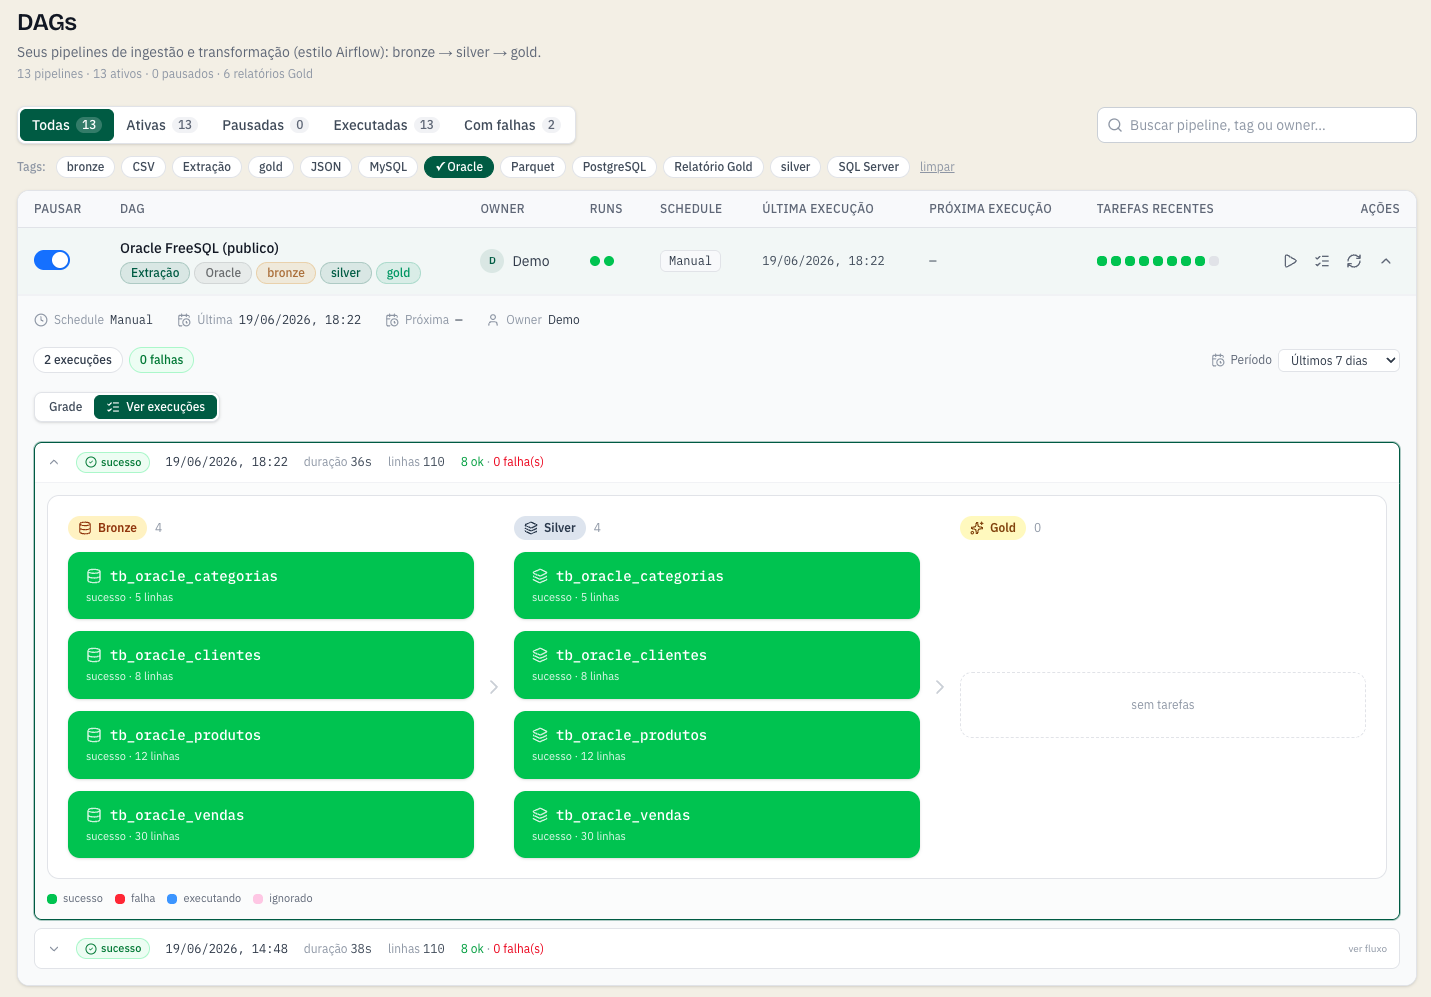The image size is (1431, 997).
Task: Open the task list icon in Ações
Action: (1322, 261)
